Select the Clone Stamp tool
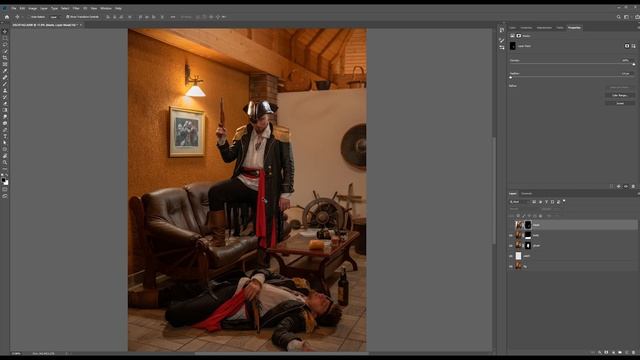This screenshot has width=640, height=360. tap(5, 90)
